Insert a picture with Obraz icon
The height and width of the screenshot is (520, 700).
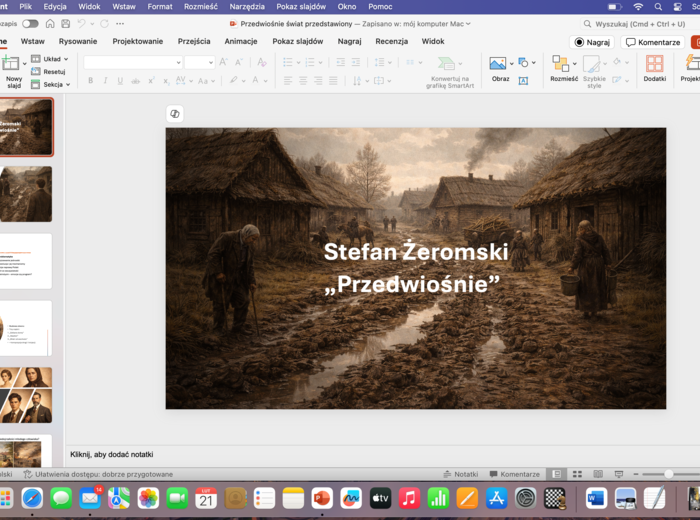point(498,64)
